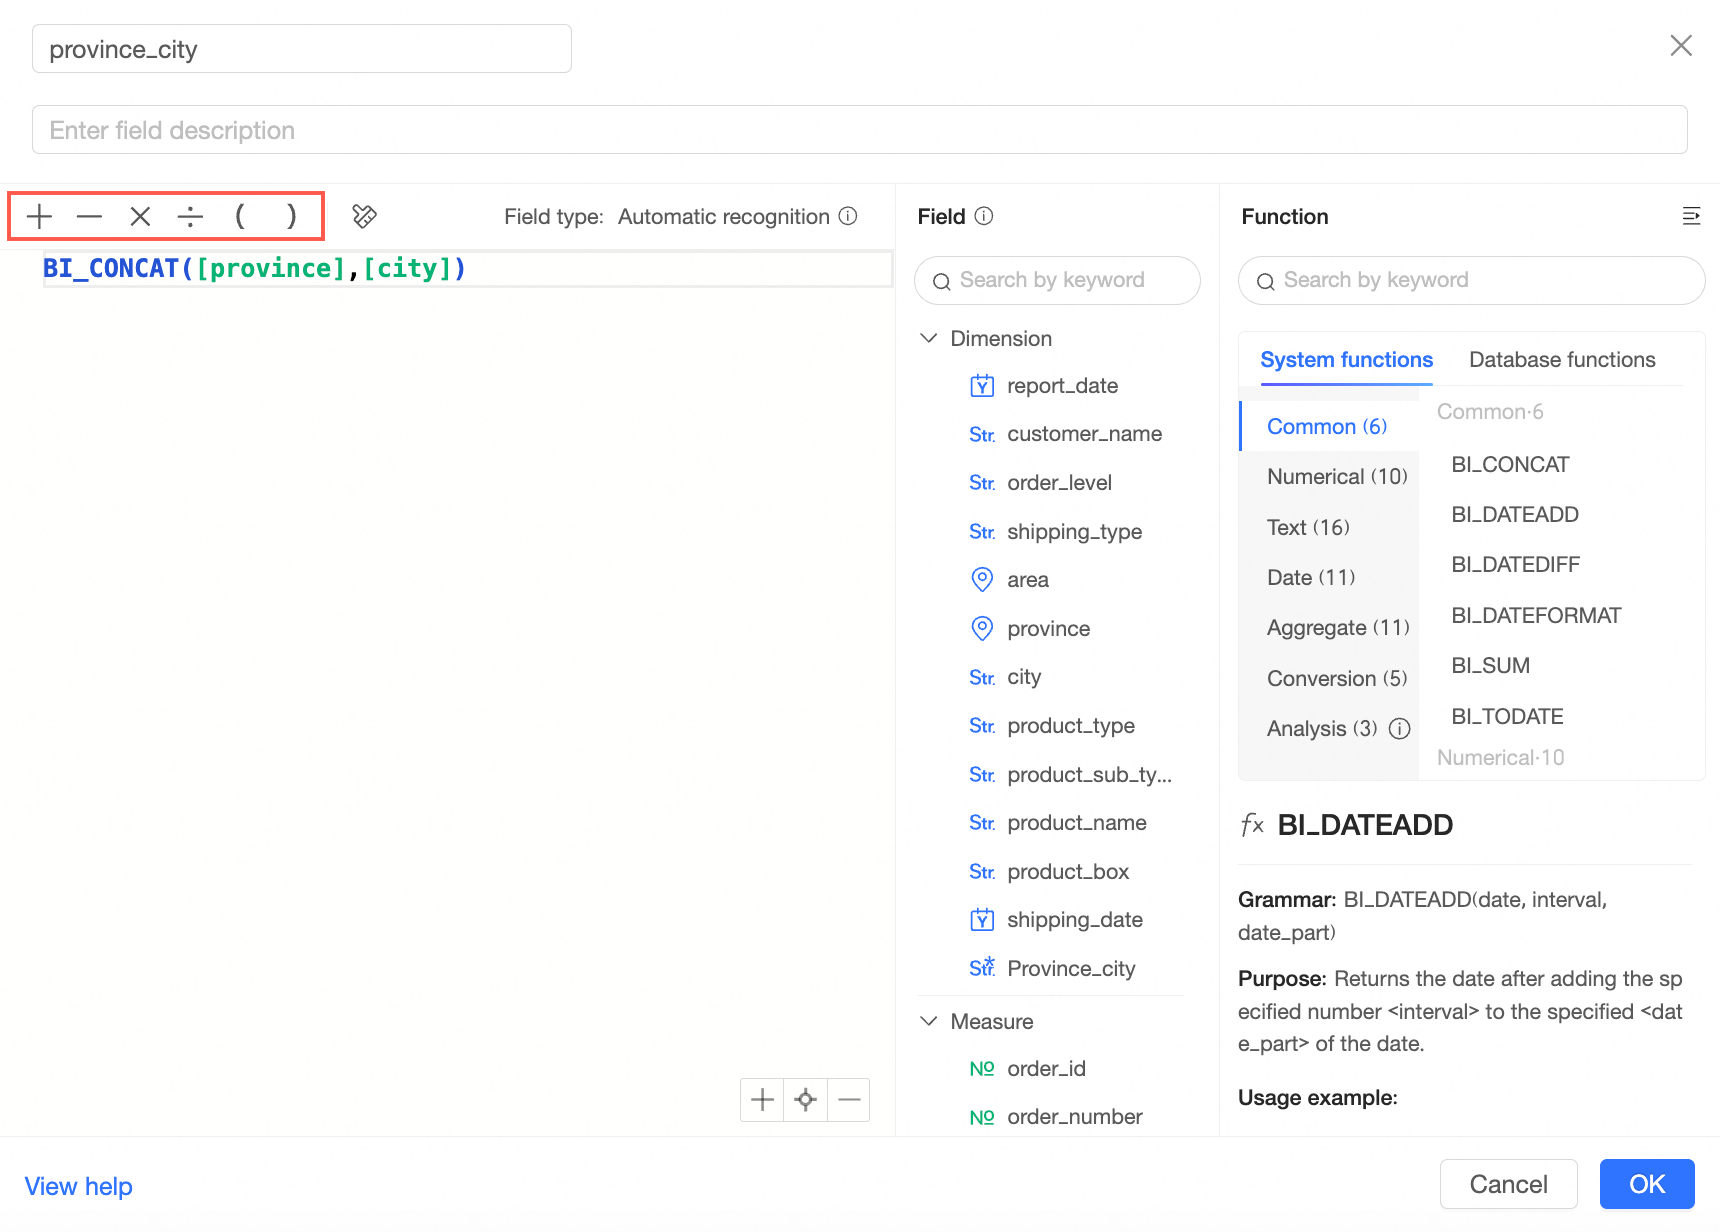Select the Text (16) function category
This screenshot has width=1720, height=1232.
pyautogui.click(x=1308, y=527)
